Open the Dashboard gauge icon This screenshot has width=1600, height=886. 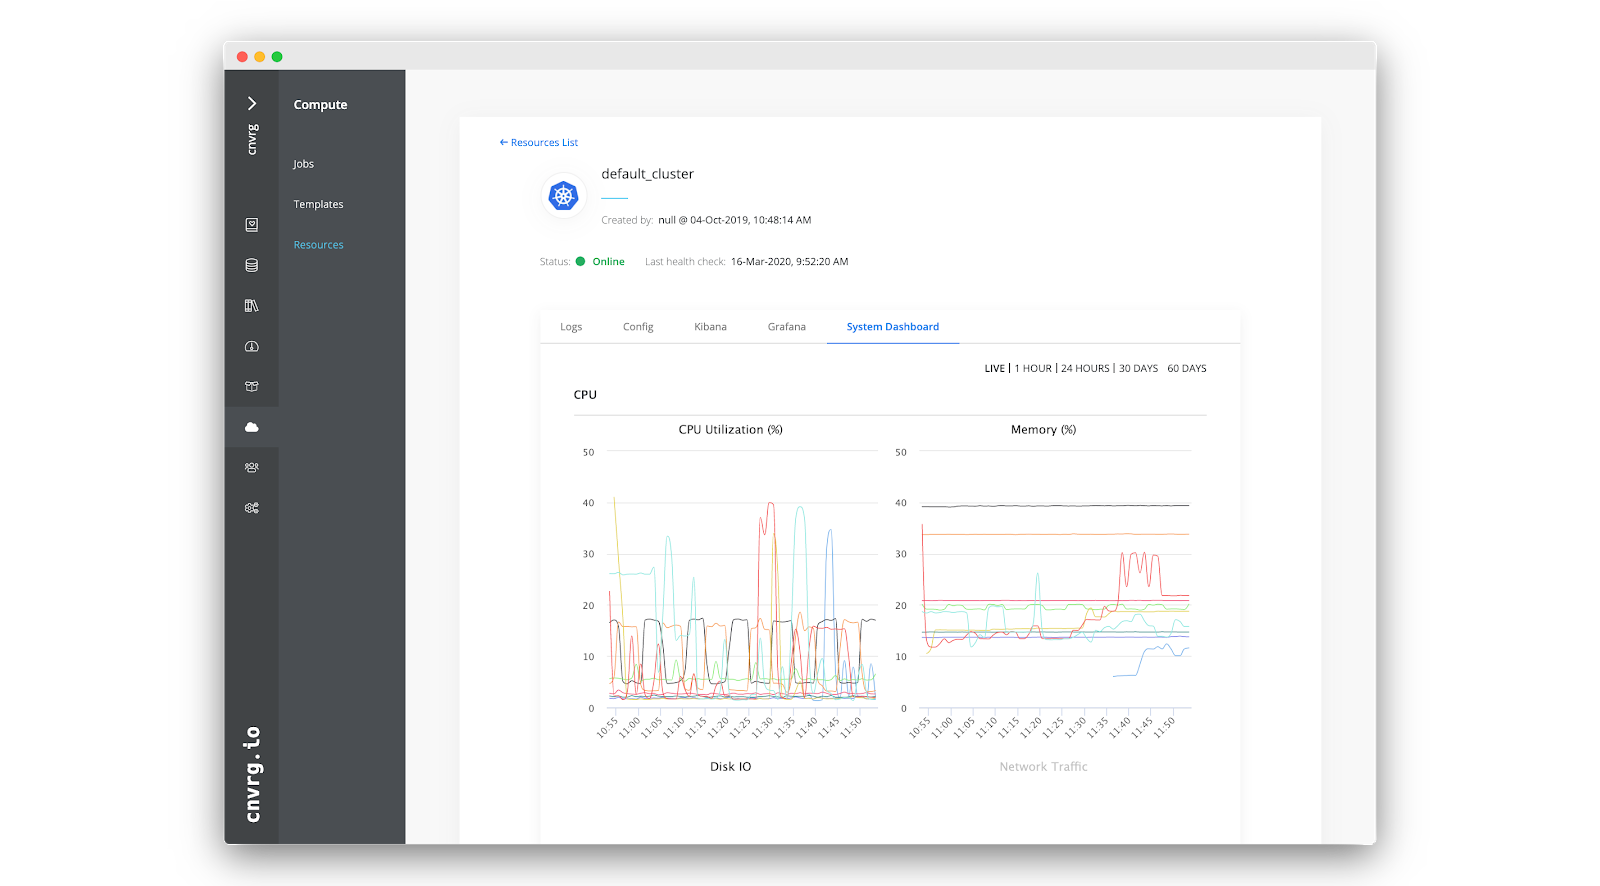point(252,346)
